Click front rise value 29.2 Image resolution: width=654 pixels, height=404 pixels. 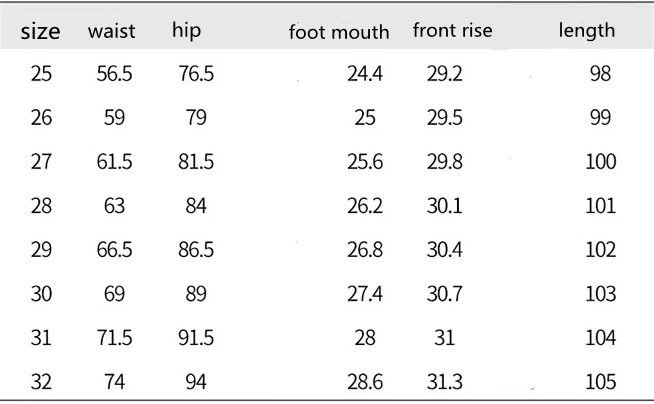(x=445, y=74)
